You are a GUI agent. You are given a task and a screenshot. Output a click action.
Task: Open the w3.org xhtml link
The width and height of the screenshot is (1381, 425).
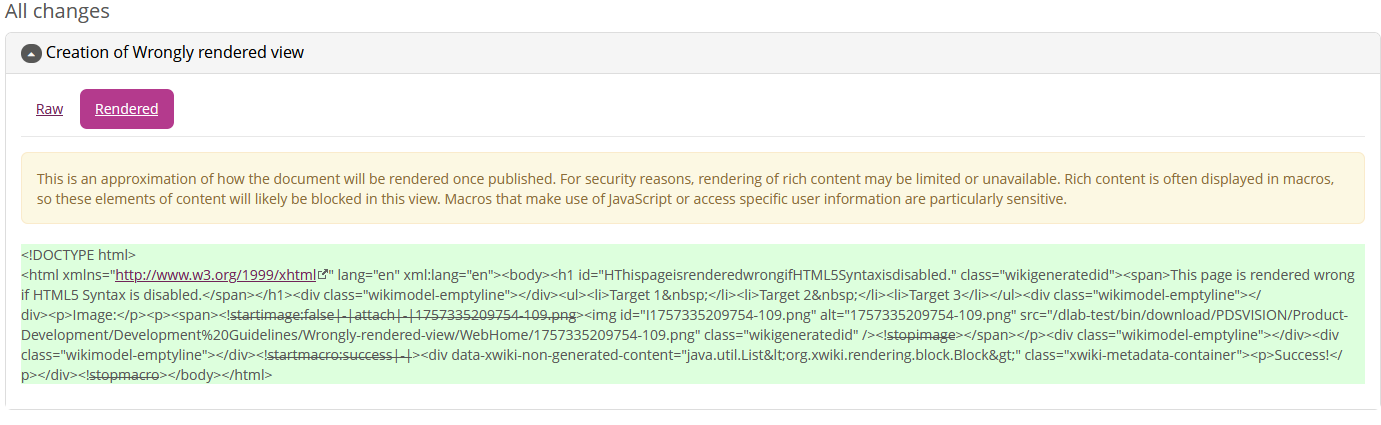point(215,274)
